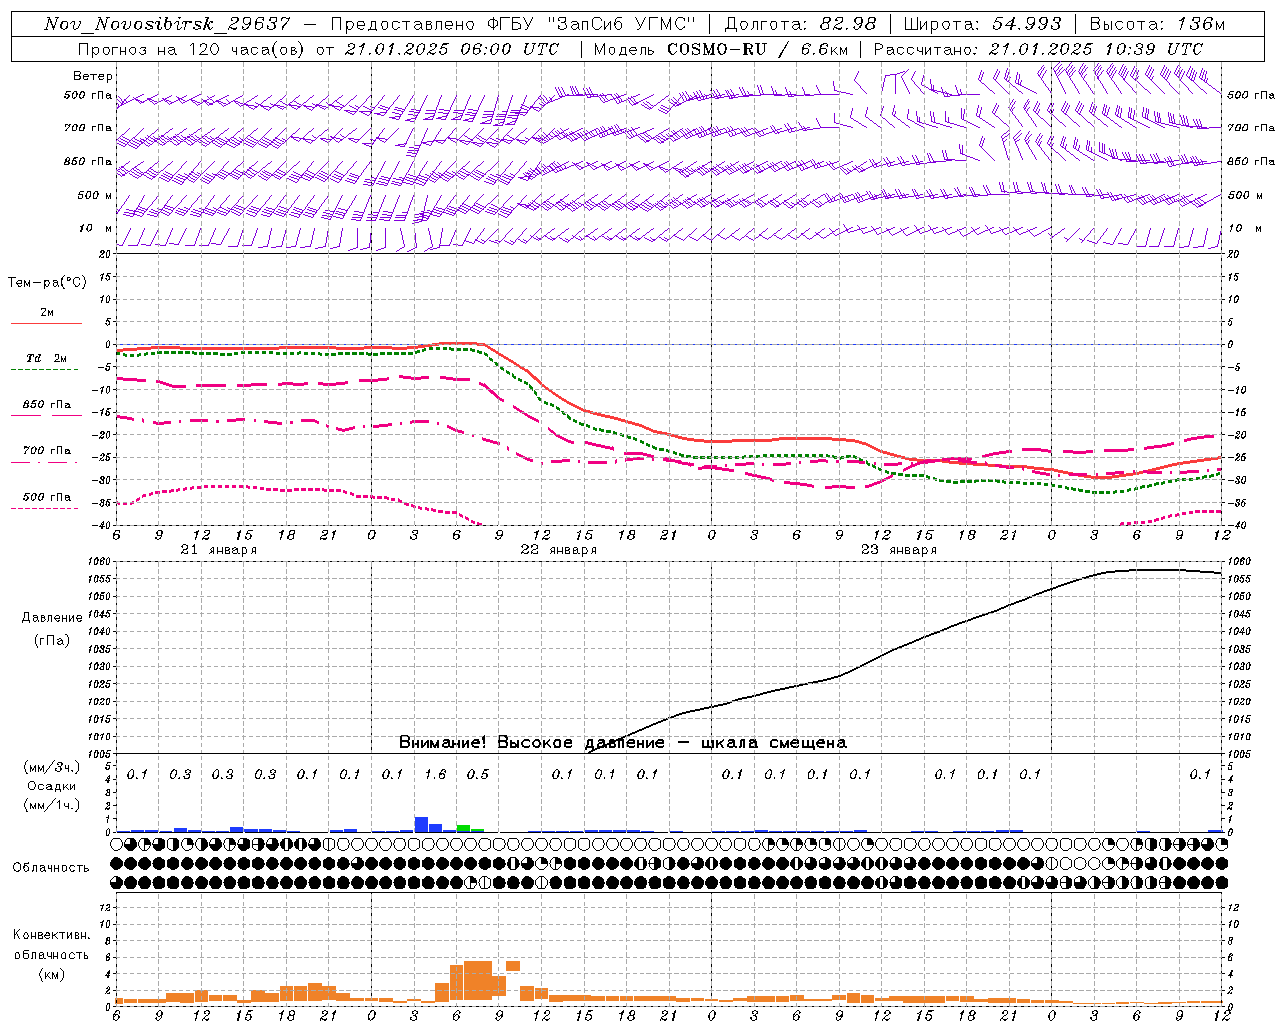Click the green precipitation bar
Screen dimensions: 1280x1024
point(463,828)
